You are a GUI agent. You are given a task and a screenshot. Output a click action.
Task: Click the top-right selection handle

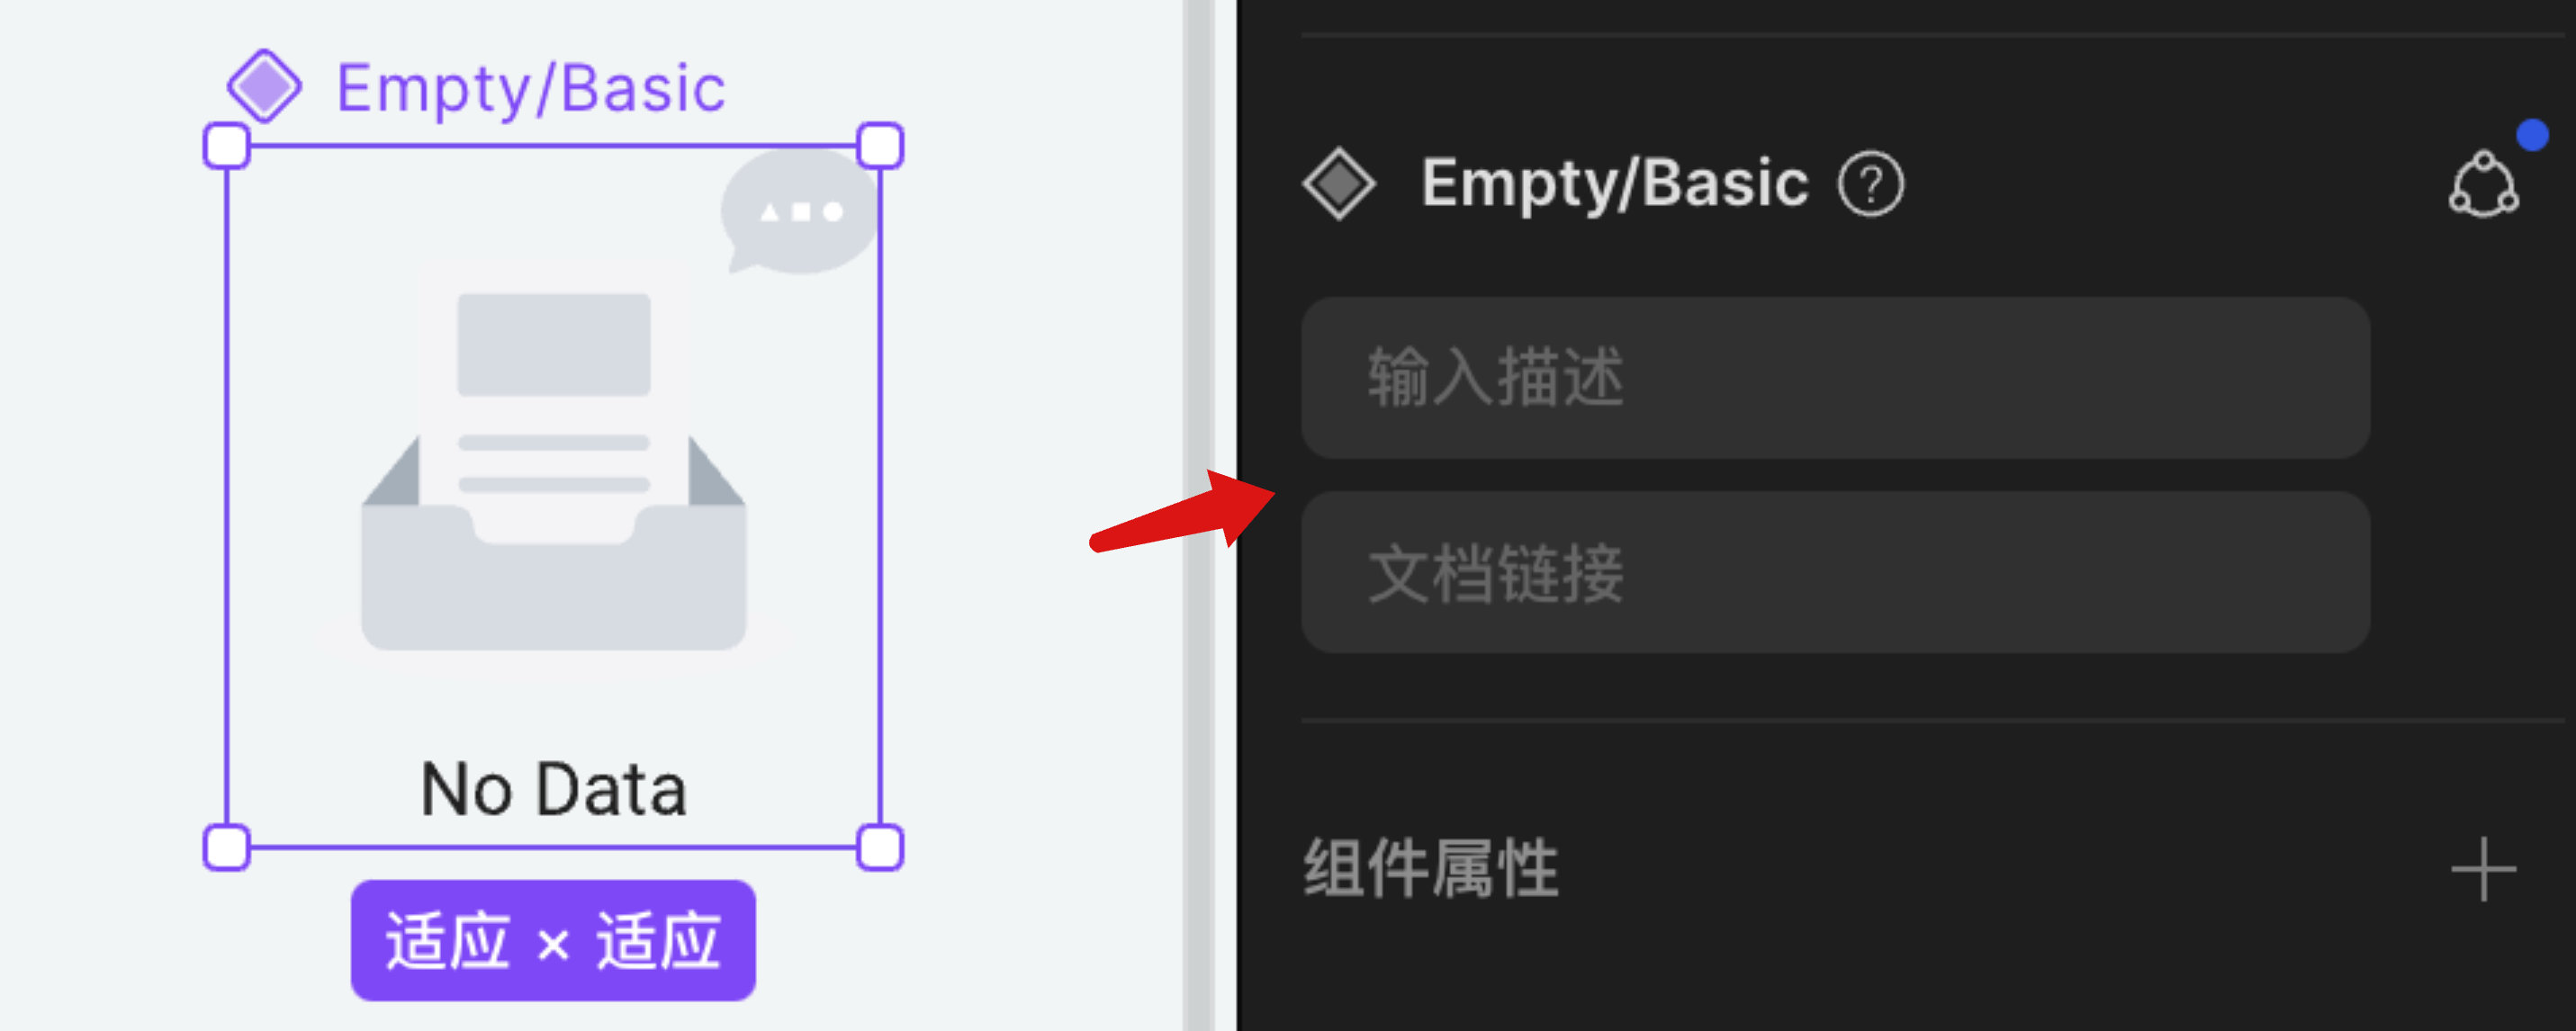880,146
